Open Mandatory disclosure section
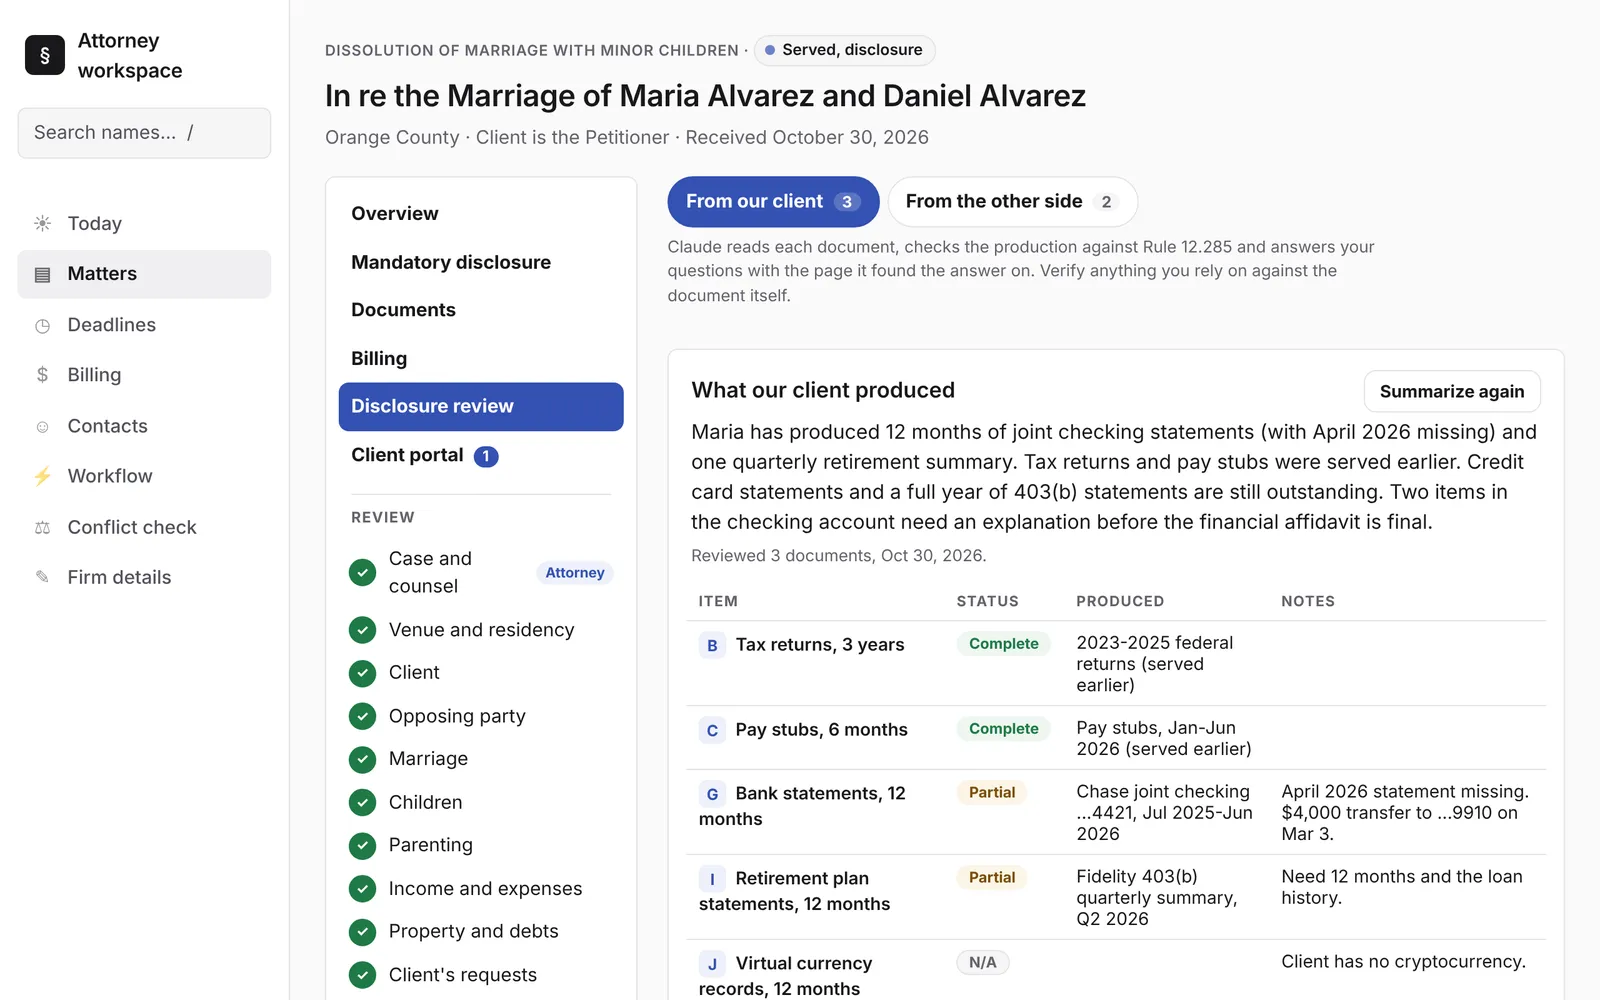Viewport: 1600px width, 1000px height. point(481,262)
